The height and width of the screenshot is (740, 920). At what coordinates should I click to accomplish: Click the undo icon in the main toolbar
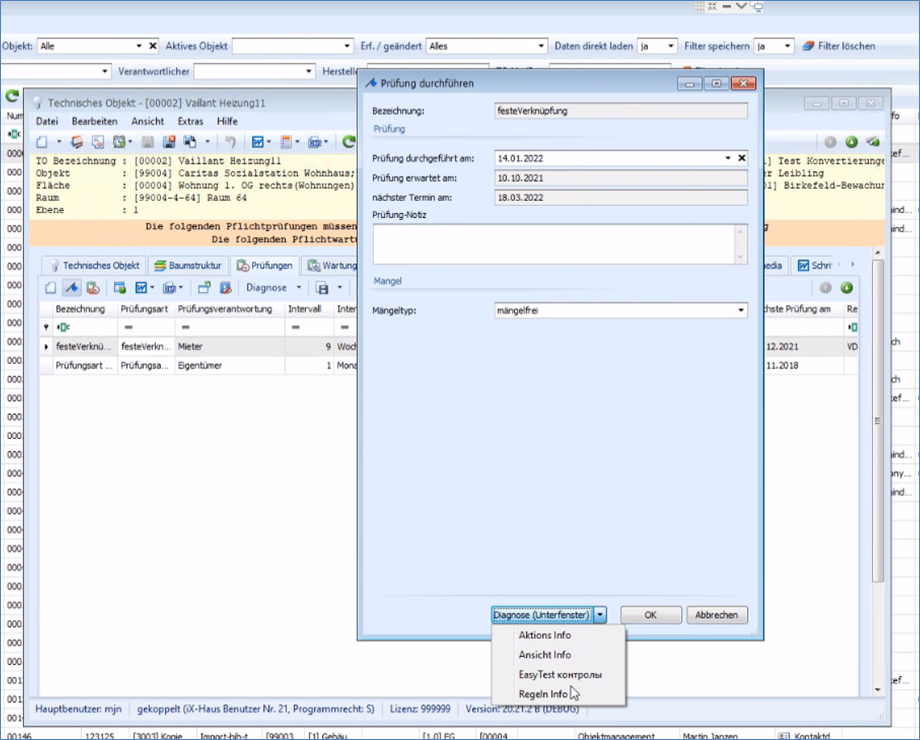click(x=231, y=143)
